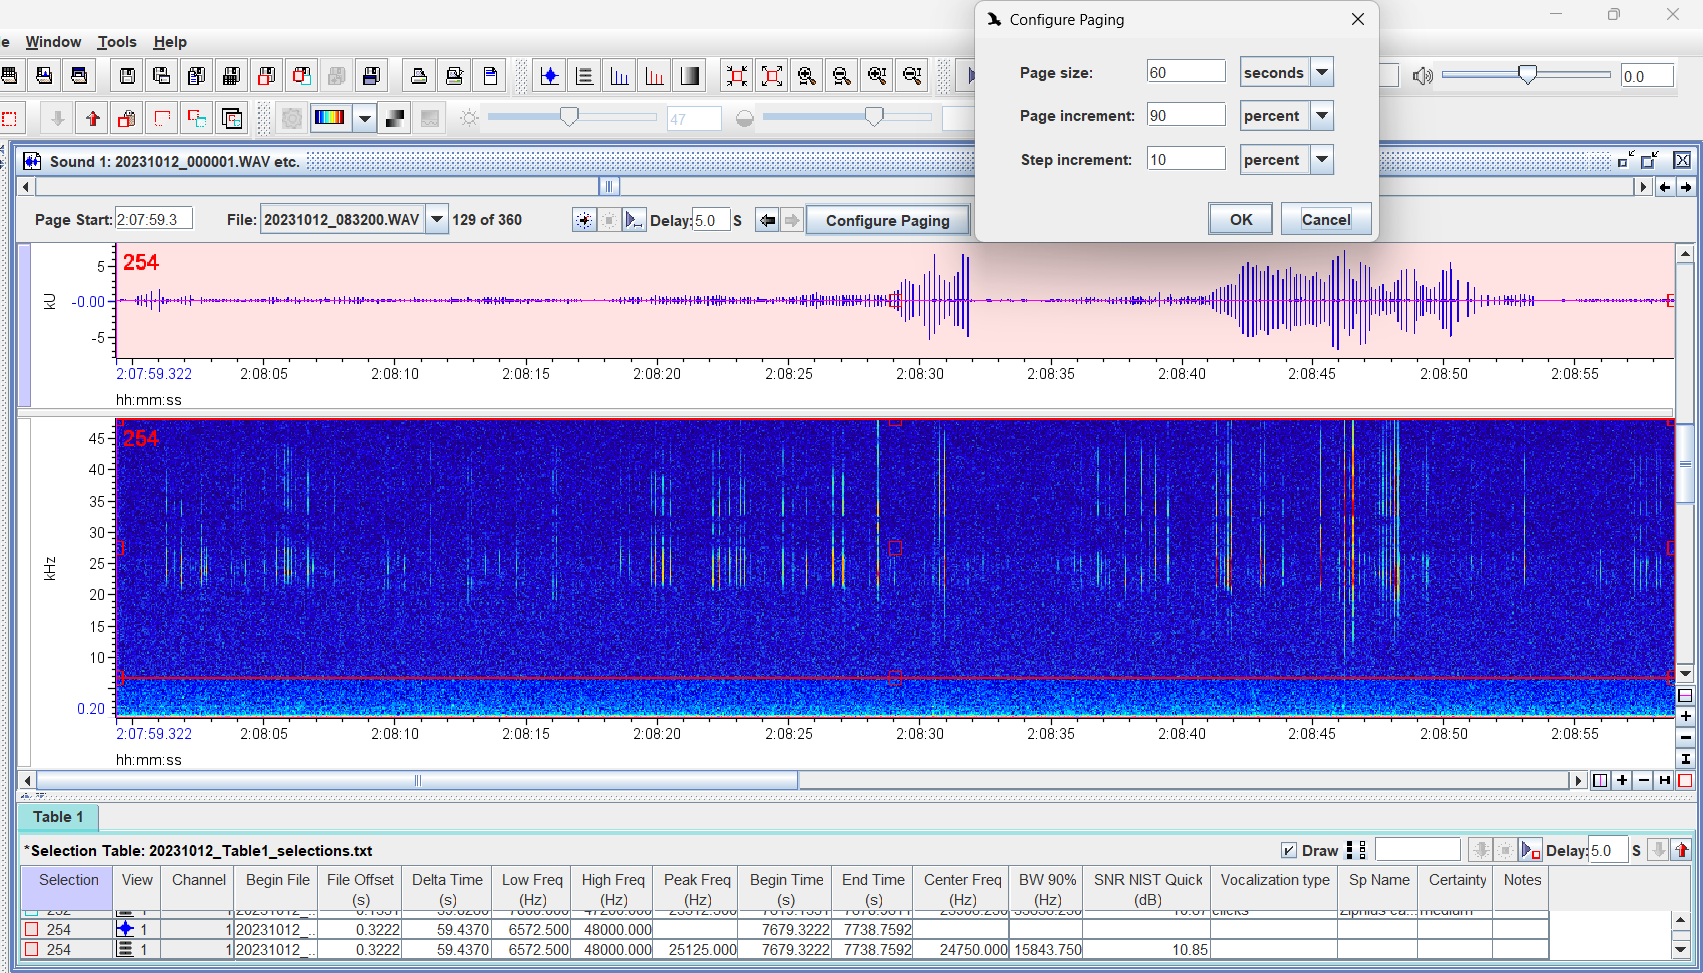
Task: Open the Page increment units dropdown showing percent
Action: click(x=1322, y=116)
